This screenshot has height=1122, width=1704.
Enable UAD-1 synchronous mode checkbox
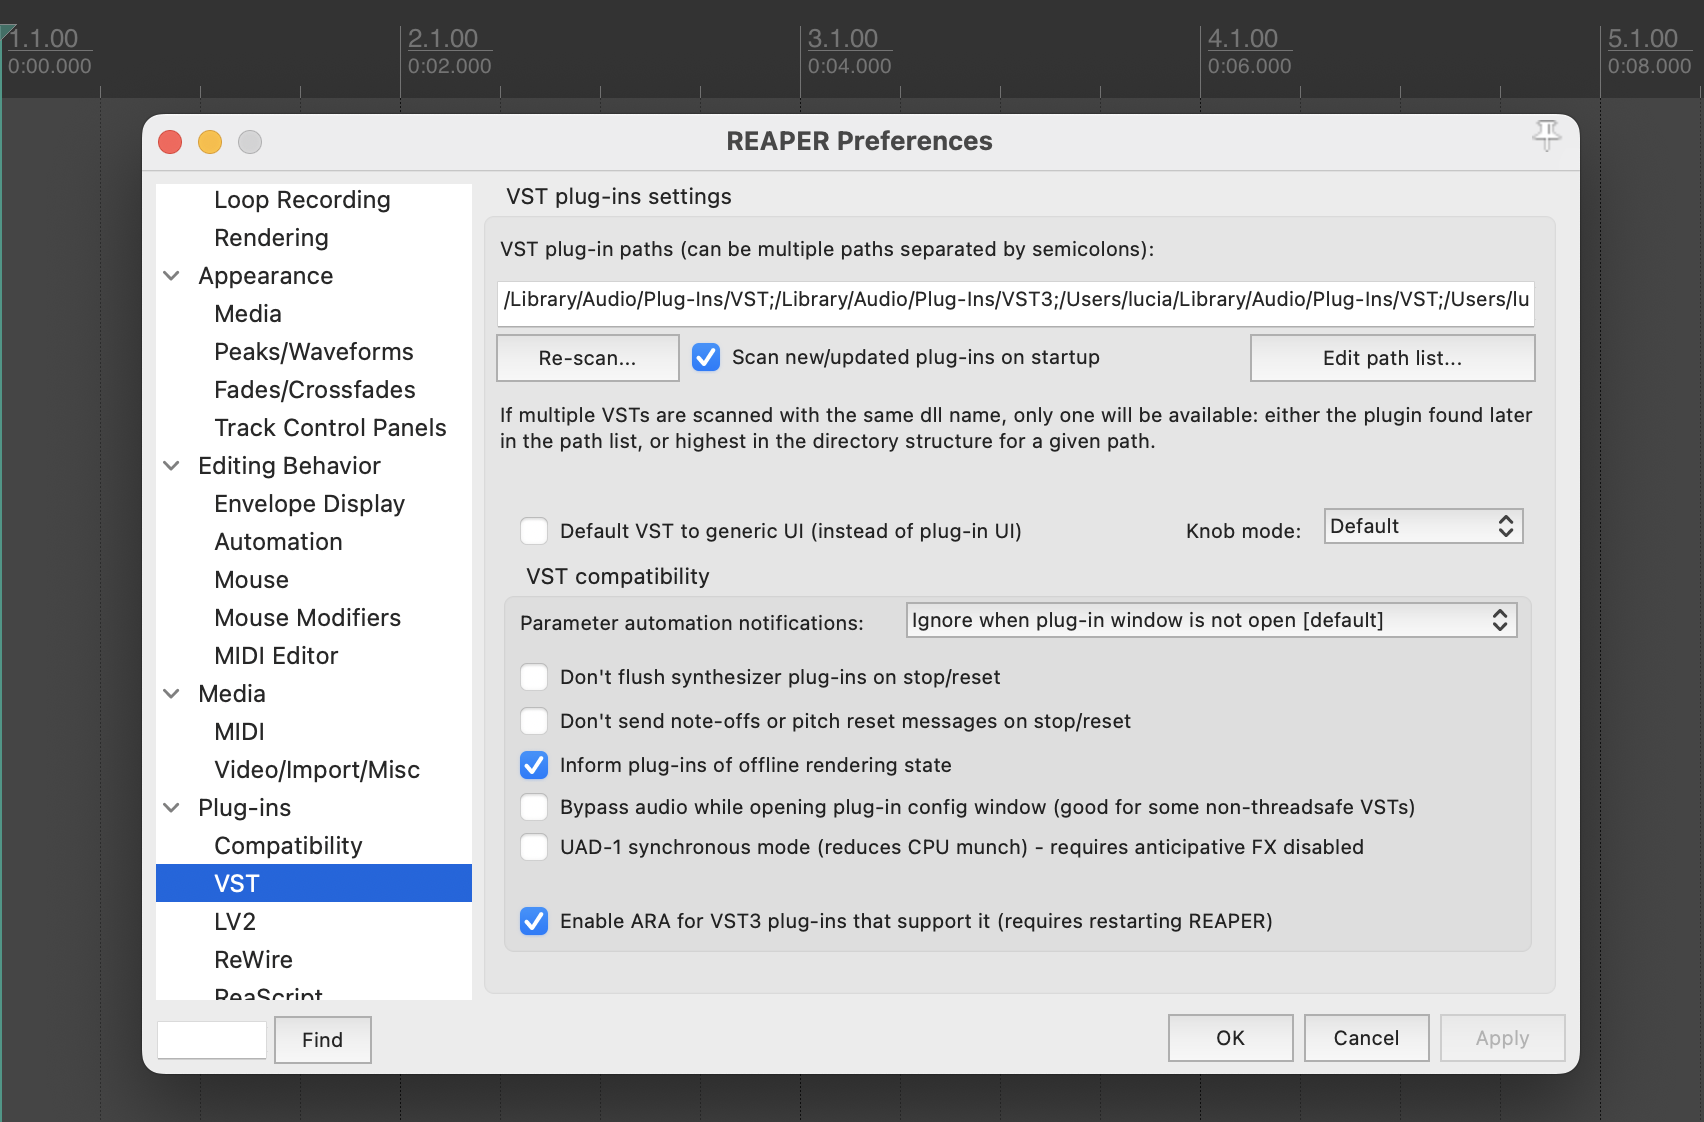pos(535,848)
